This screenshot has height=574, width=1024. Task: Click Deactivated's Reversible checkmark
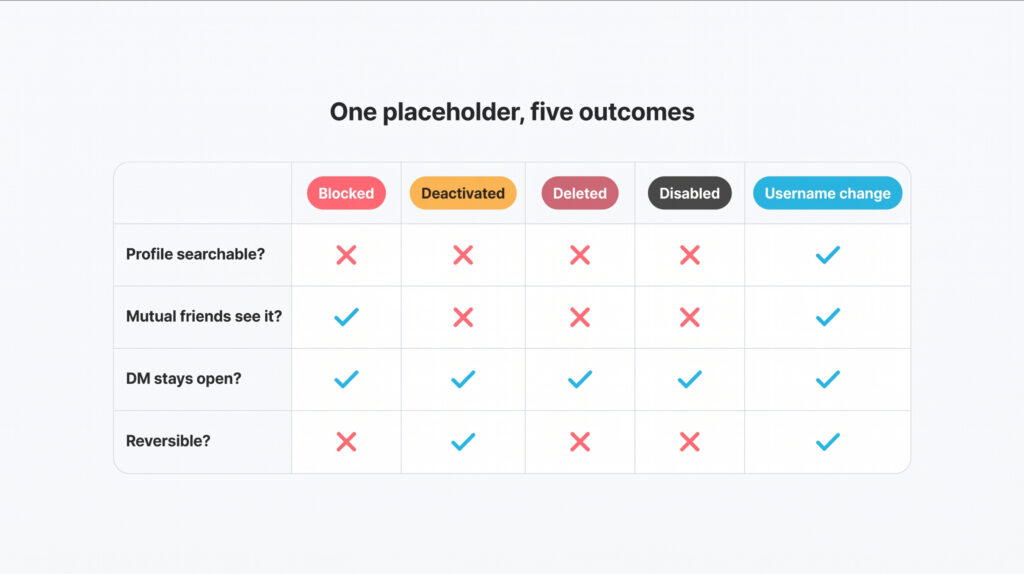tap(463, 442)
